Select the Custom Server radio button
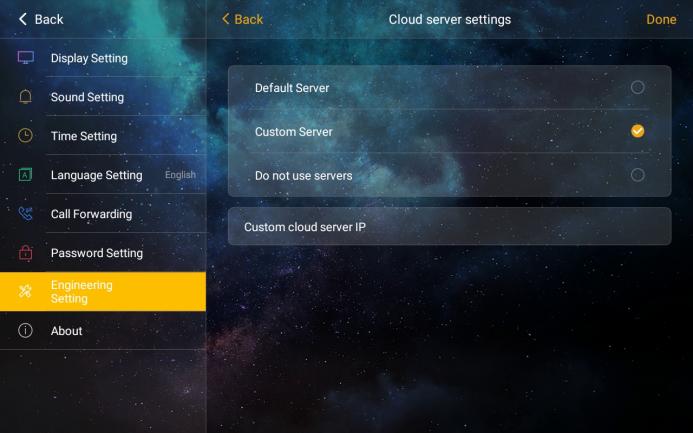The height and width of the screenshot is (433, 693). tap(637, 131)
